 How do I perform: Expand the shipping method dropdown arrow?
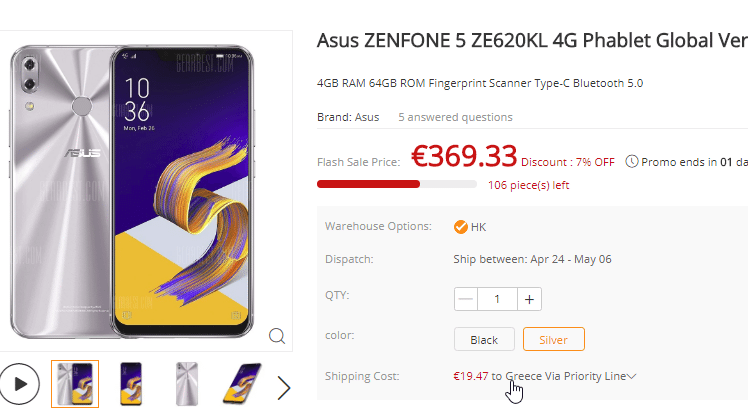coord(632,377)
